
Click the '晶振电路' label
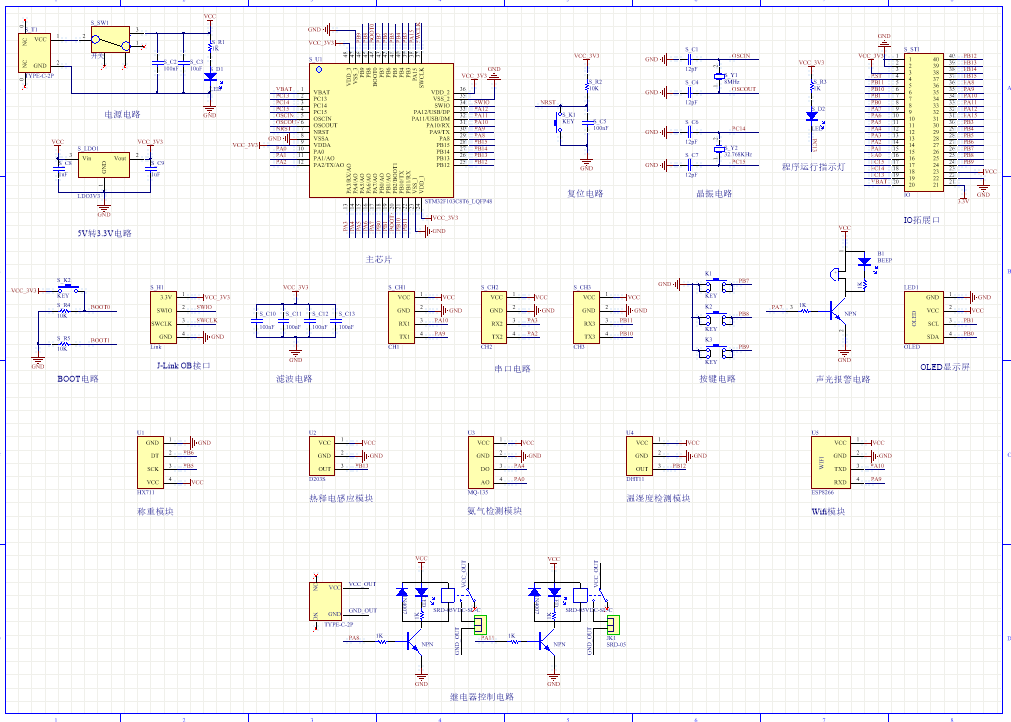714,193
